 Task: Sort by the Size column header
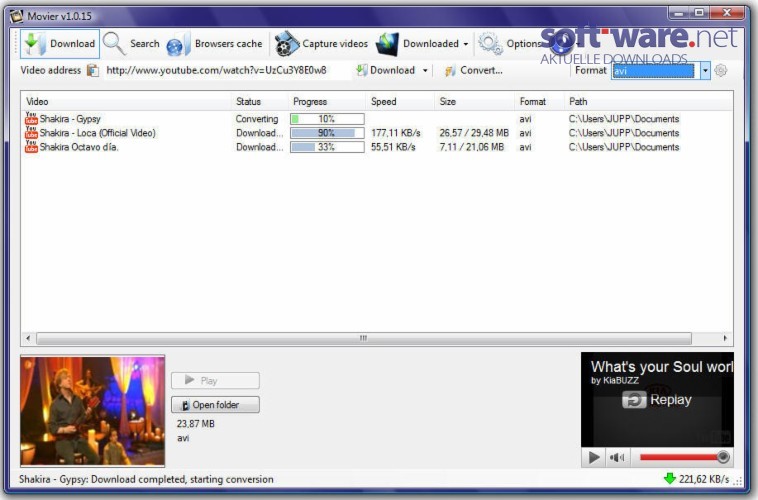475,102
